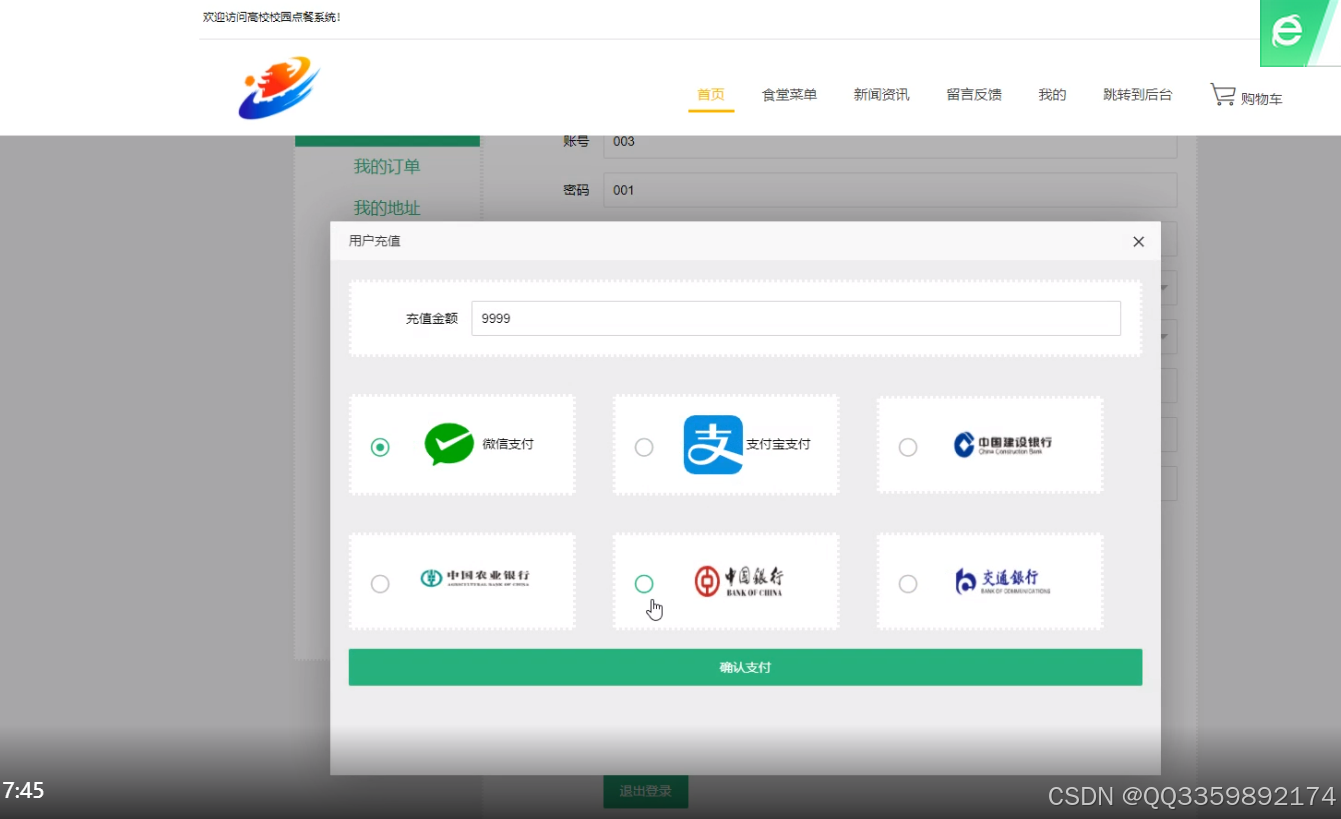Click the Agricultural Bank of China logo

[475, 578]
